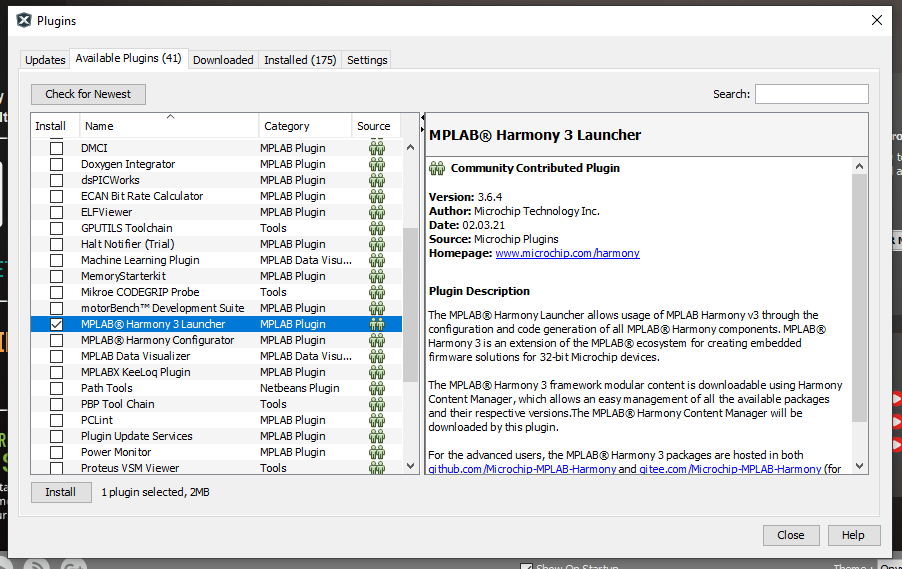Select the Available Plugins (41) tab
Screen dimensions: 902x569
tap(128, 58)
